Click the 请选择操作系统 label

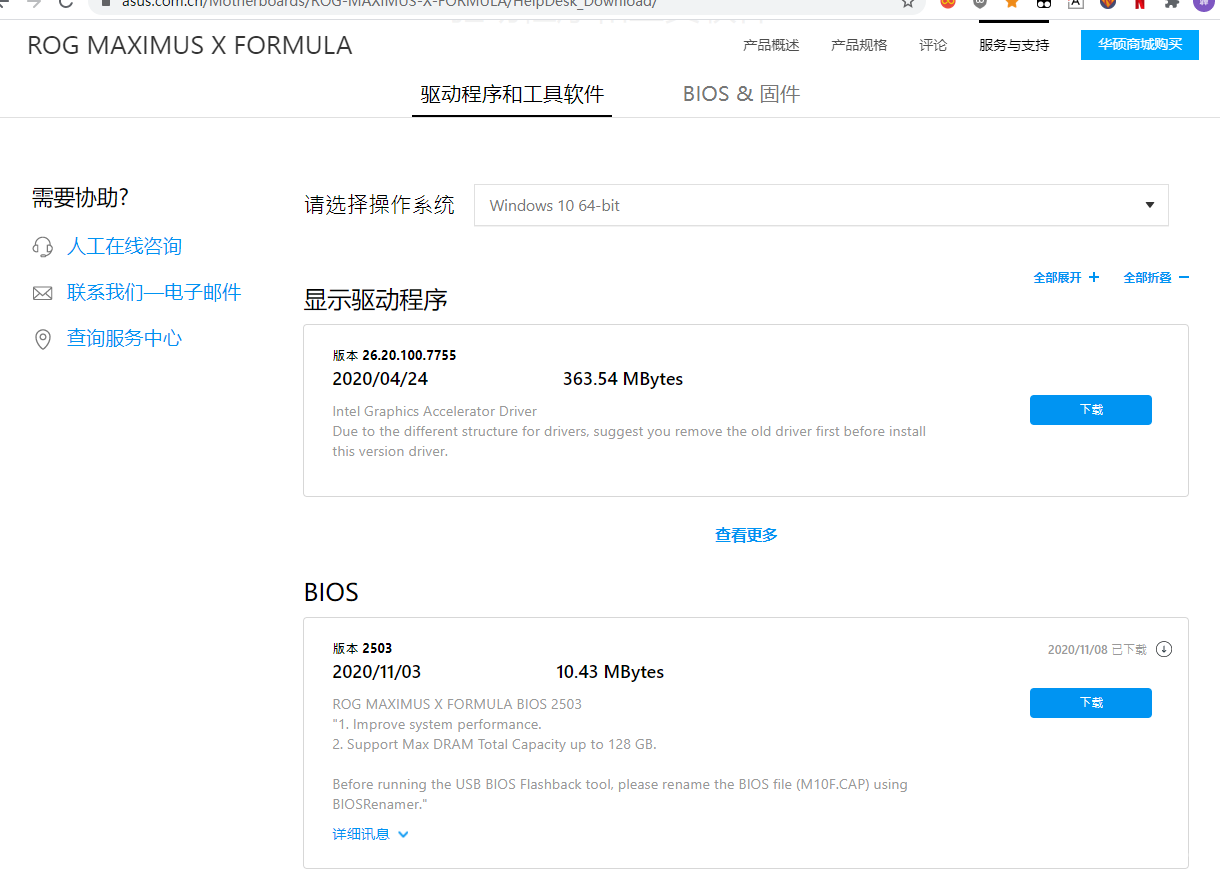coord(379,205)
